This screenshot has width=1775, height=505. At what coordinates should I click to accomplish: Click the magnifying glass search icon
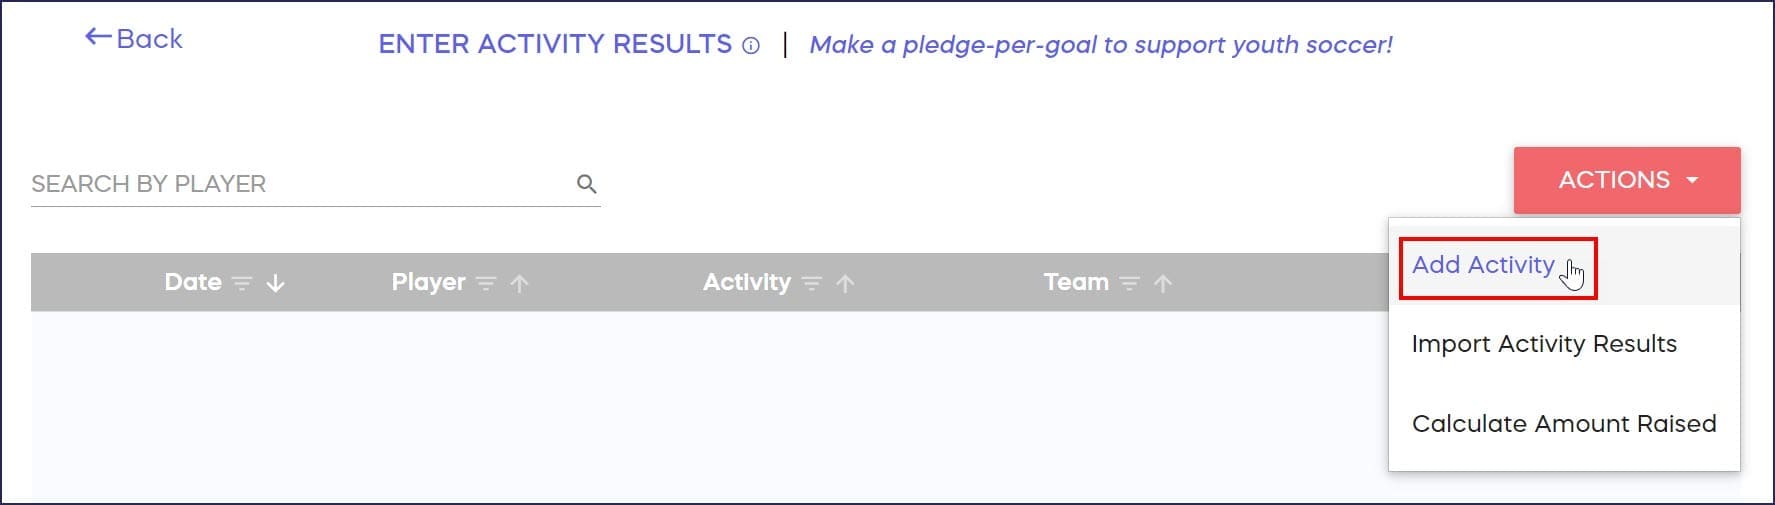[587, 184]
